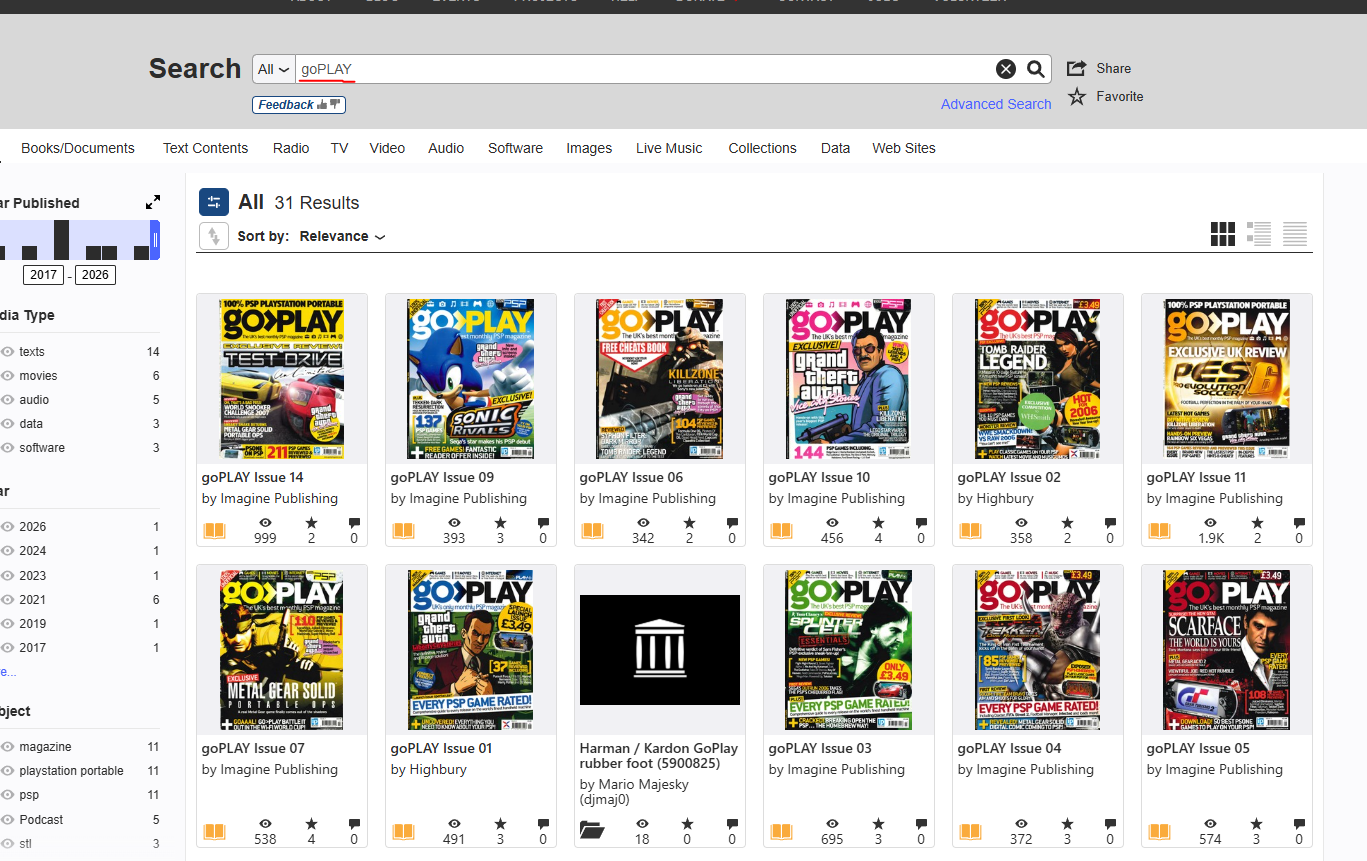Clear the goPLAY search text
The height and width of the screenshot is (861, 1367).
(1005, 69)
